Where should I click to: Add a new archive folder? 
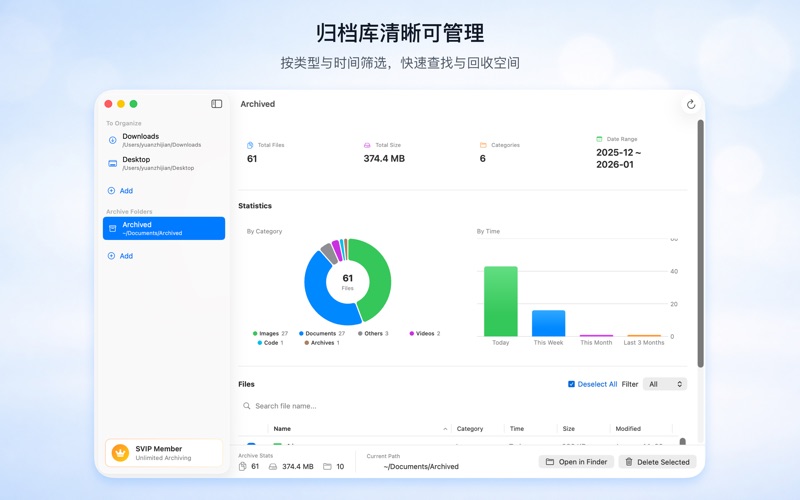[x=120, y=256]
